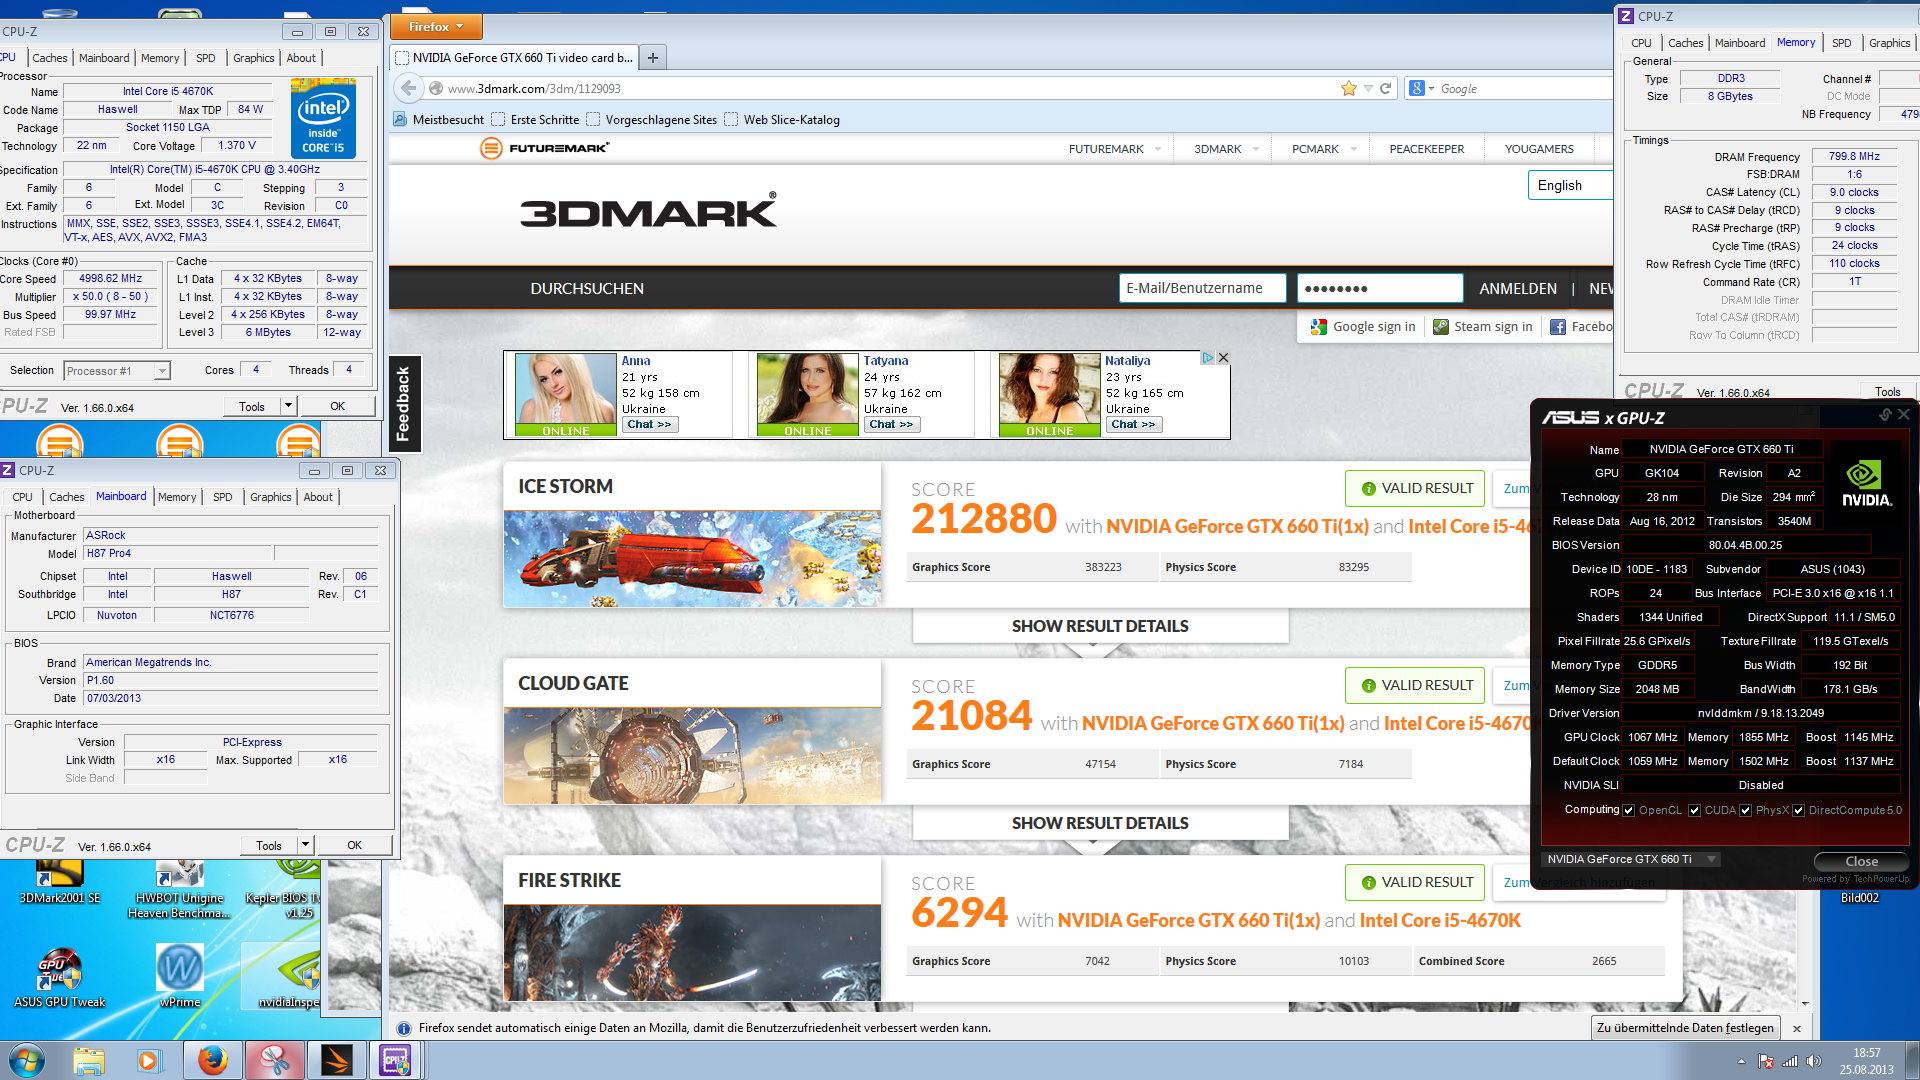Open ASUS GPU Tweak desktop icon
Viewport: 1920px width, 1080px height.
[59, 977]
